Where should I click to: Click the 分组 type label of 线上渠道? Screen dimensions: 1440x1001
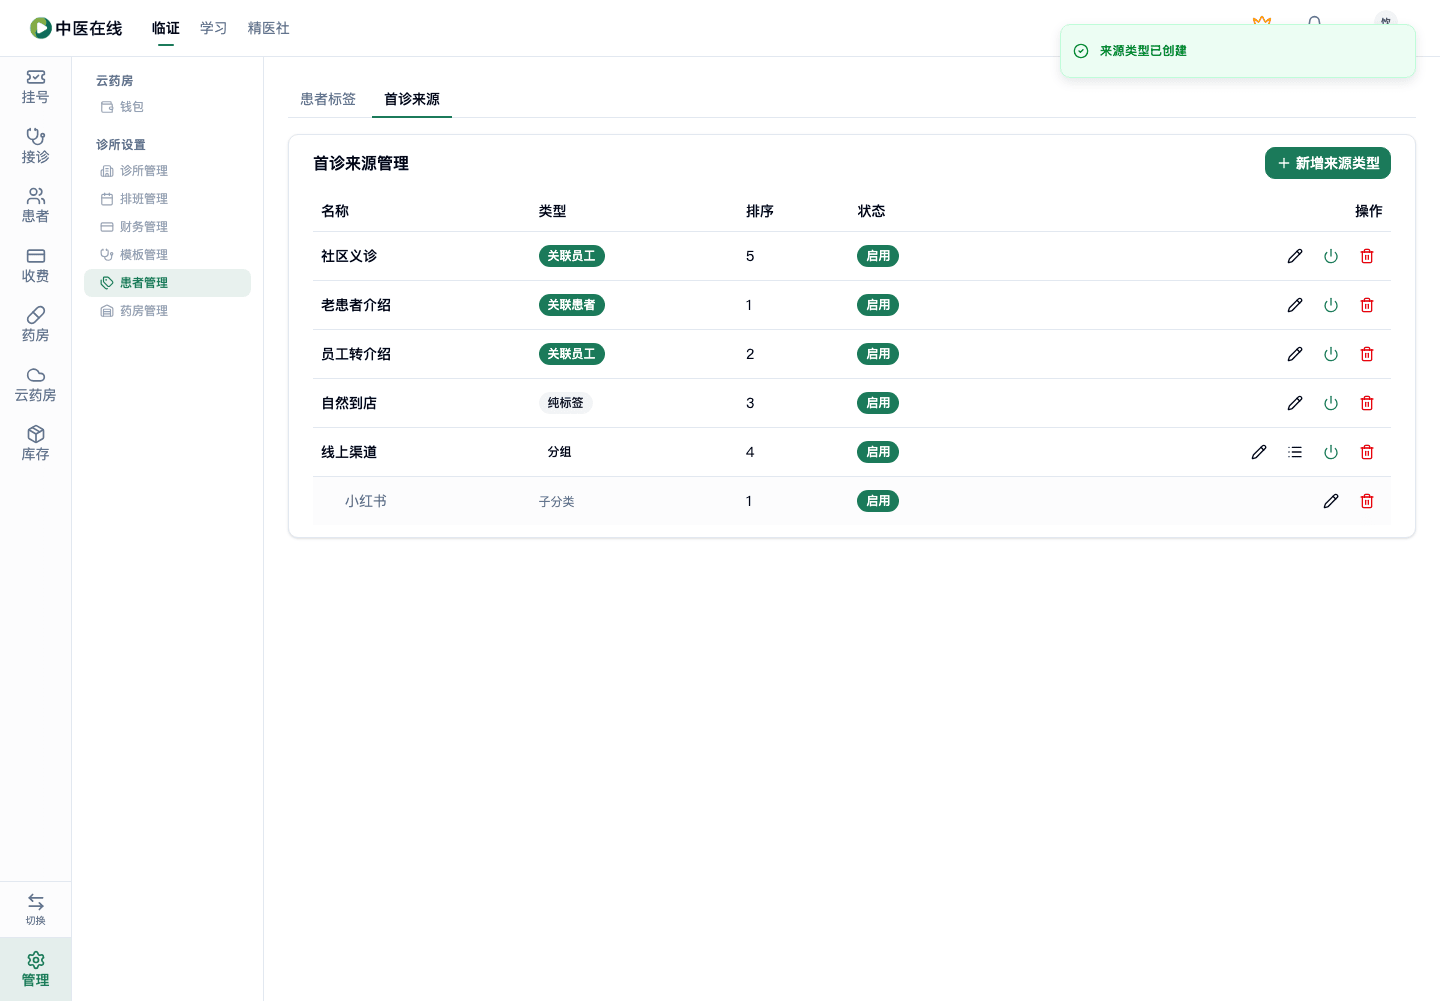[560, 452]
